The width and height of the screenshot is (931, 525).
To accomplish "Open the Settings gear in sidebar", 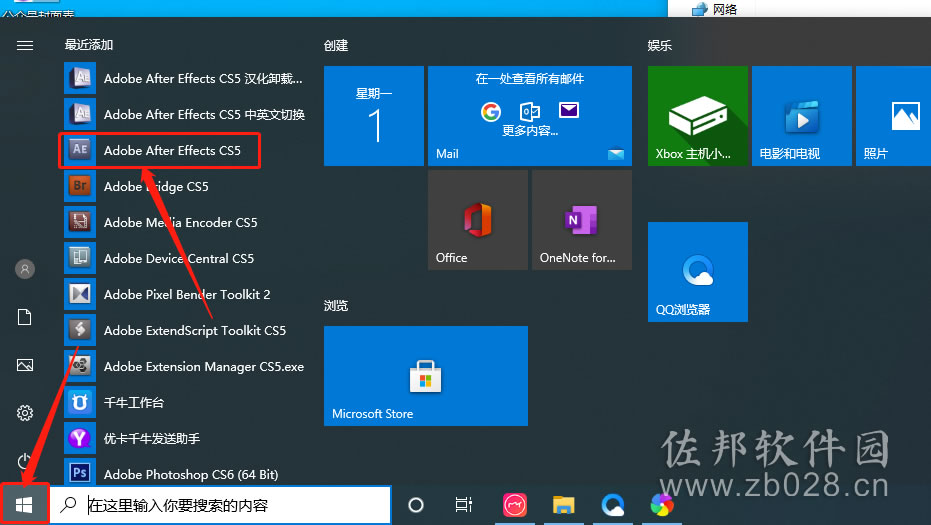I will [25, 413].
